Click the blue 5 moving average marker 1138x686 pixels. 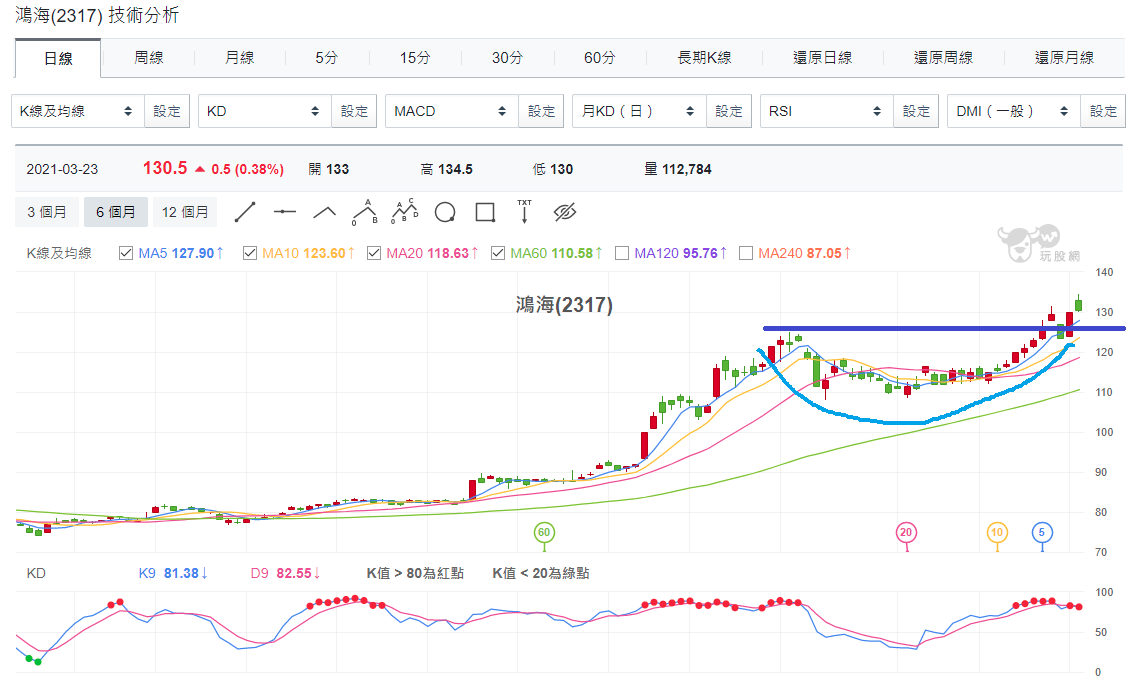tap(1042, 533)
